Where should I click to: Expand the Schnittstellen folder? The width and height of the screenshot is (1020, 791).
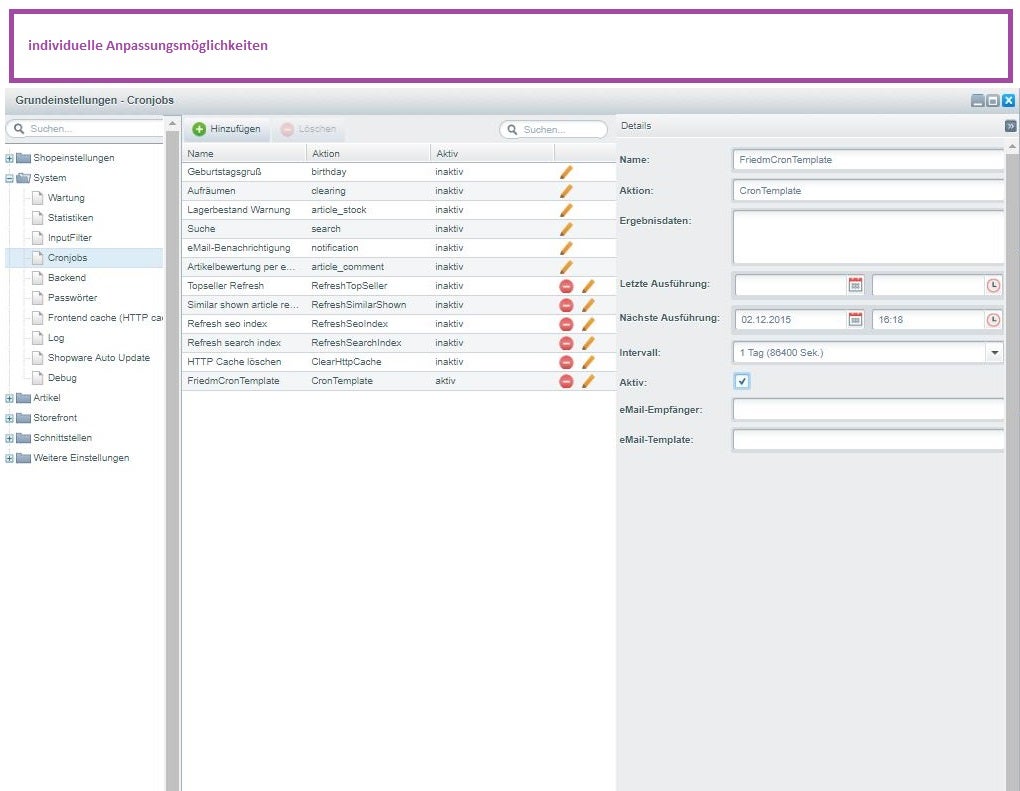pyautogui.click(x=9, y=438)
